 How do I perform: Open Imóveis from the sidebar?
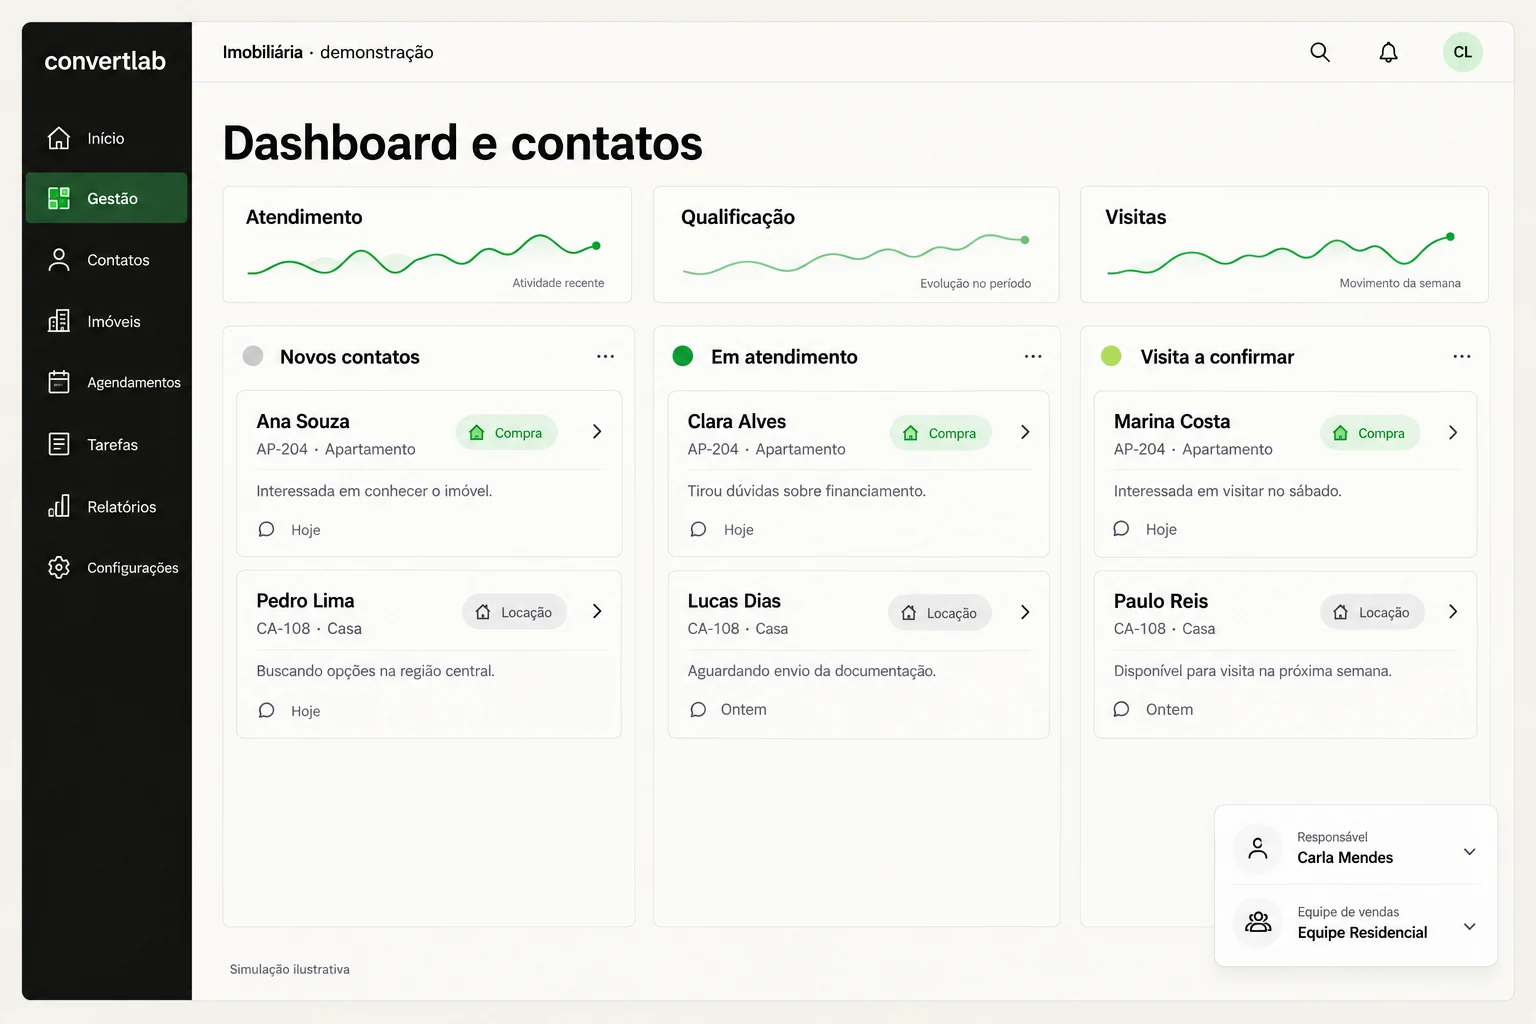[106, 321]
